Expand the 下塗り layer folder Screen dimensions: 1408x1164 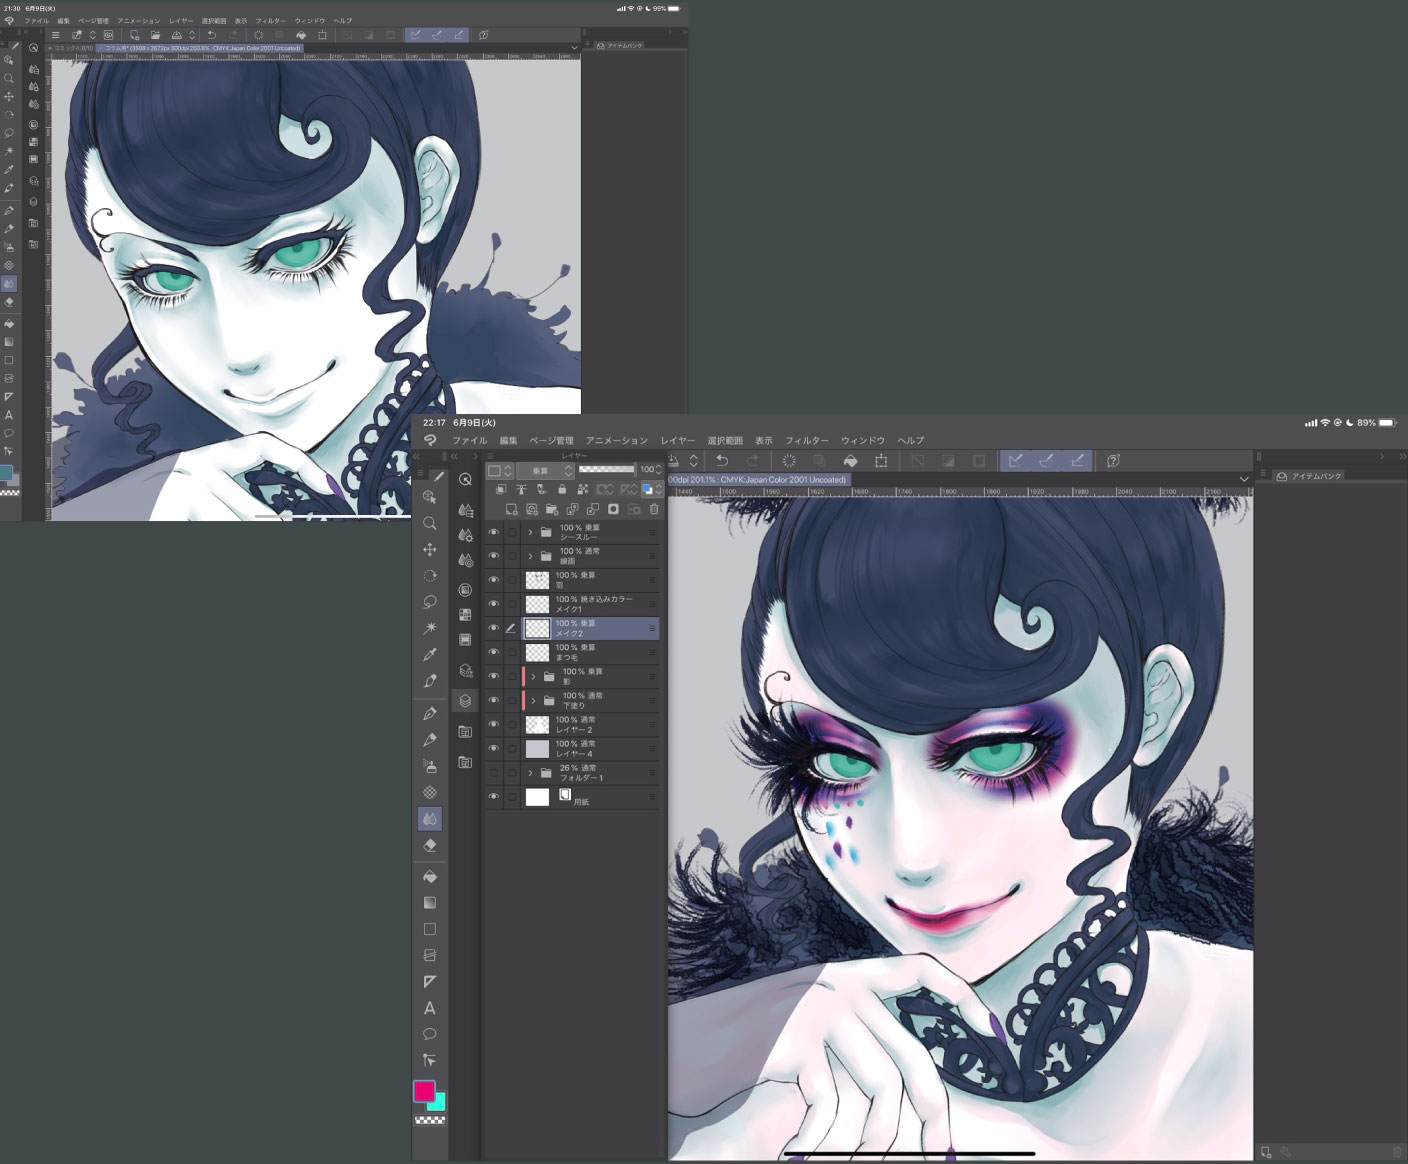pos(533,700)
